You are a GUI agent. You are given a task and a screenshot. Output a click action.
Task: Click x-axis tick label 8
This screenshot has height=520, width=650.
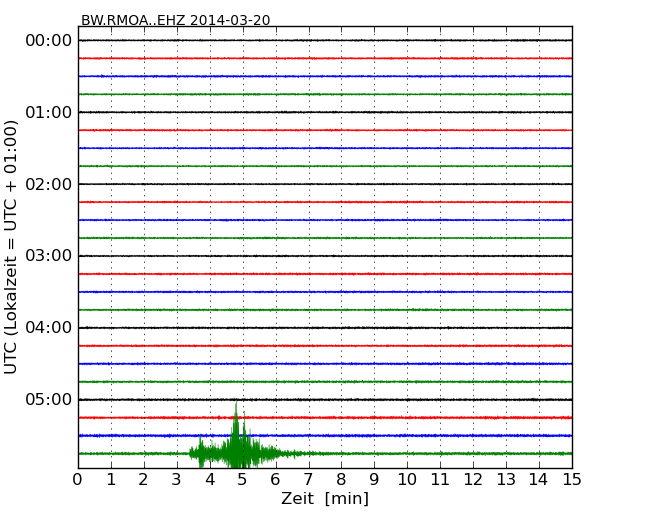click(x=341, y=480)
